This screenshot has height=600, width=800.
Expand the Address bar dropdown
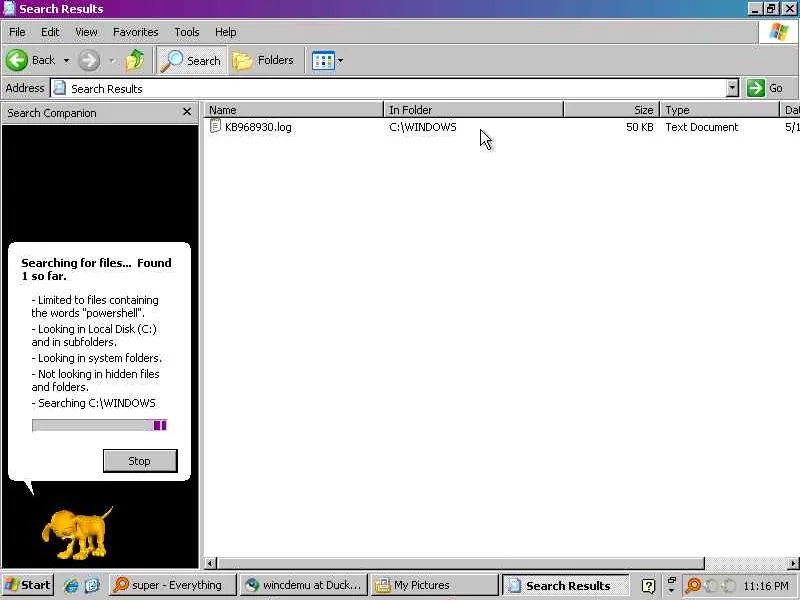(x=733, y=88)
